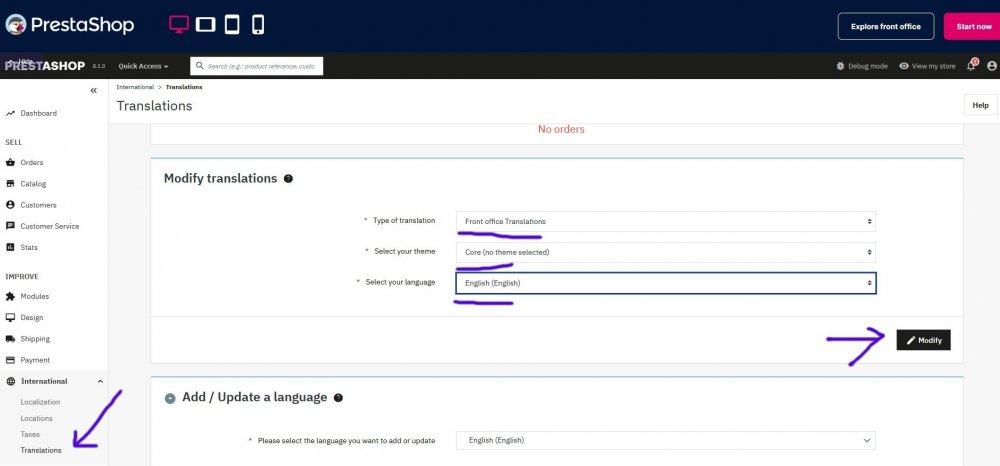Click International breadcrumb link
The image size is (1000, 466).
coord(135,87)
